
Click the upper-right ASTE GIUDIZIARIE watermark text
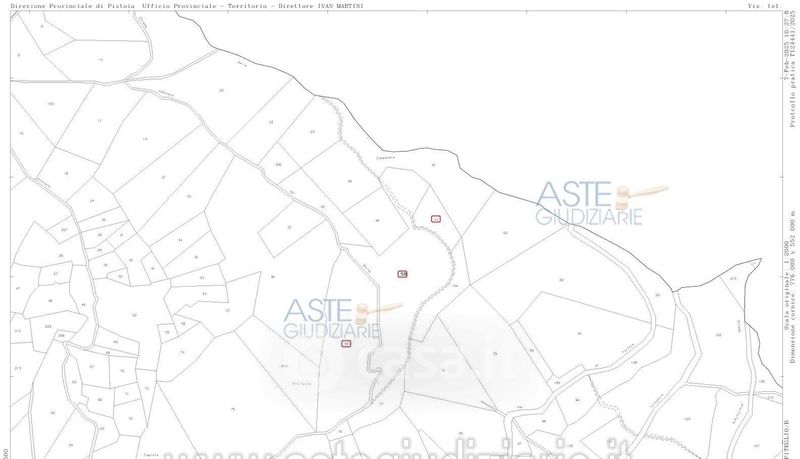click(x=588, y=204)
